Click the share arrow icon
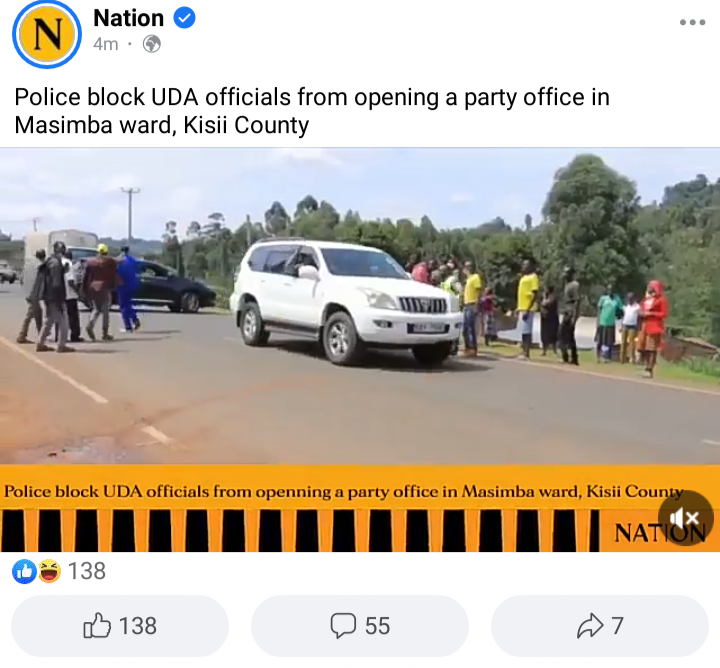 (590, 626)
